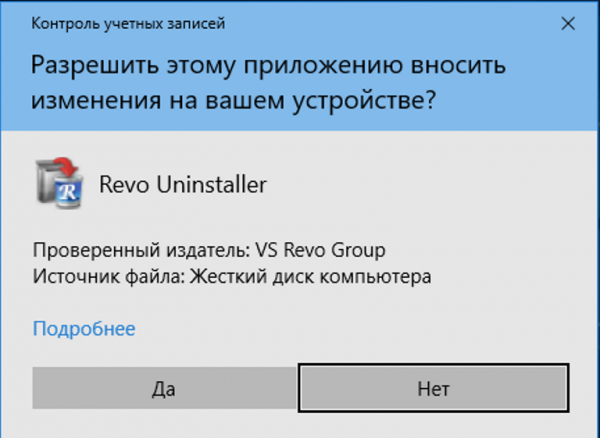The width and height of the screenshot is (600, 438).
Task: Click the Жесткий диск компьютера text
Action: [x=310, y=276]
